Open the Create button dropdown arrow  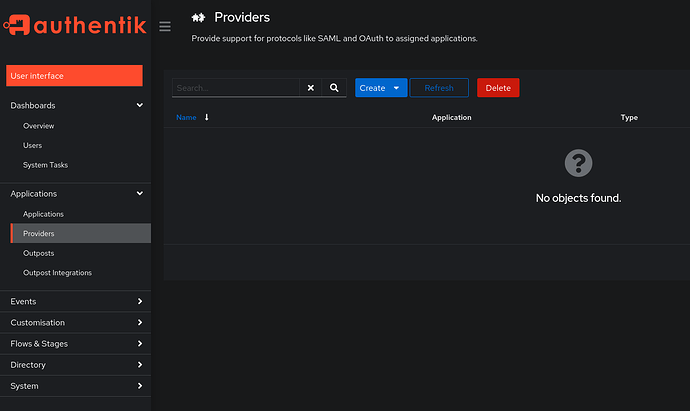(397, 88)
